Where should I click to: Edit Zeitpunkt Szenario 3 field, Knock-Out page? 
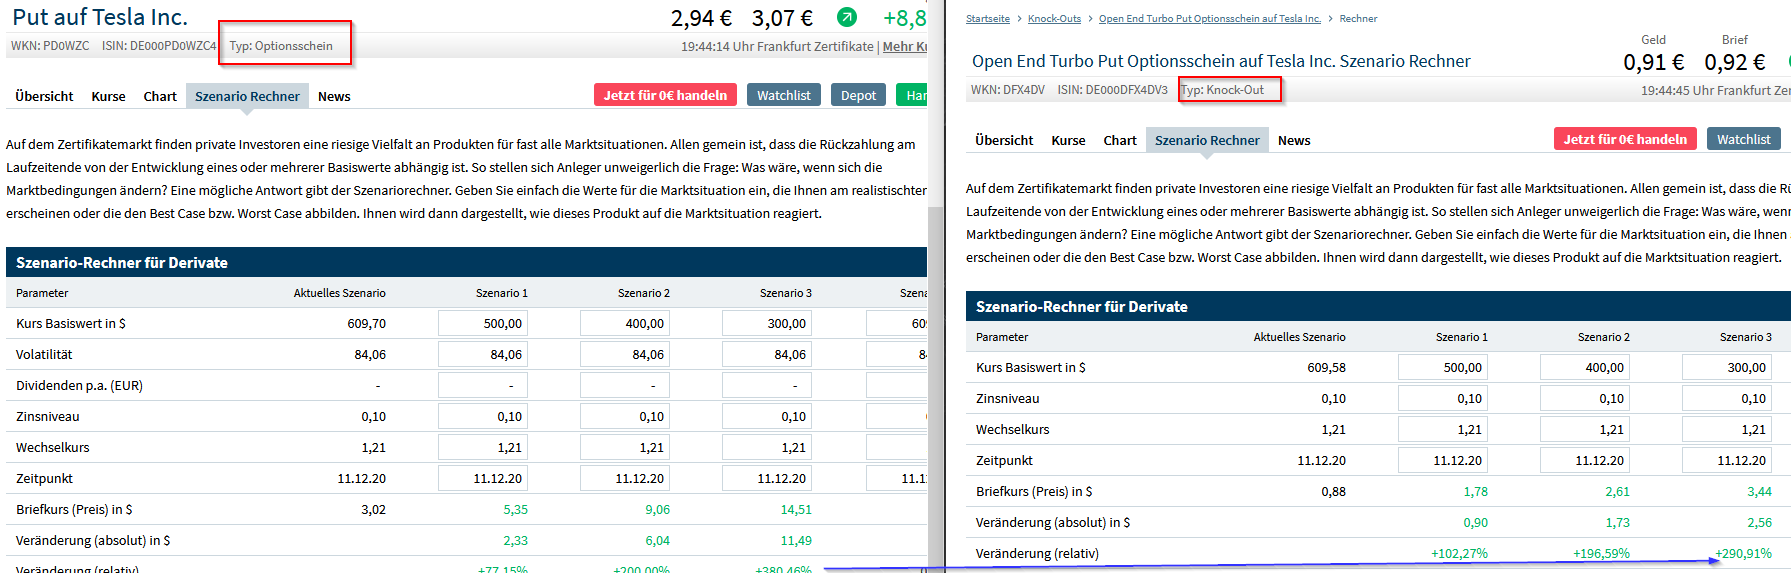pyautogui.click(x=1726, y=460)
